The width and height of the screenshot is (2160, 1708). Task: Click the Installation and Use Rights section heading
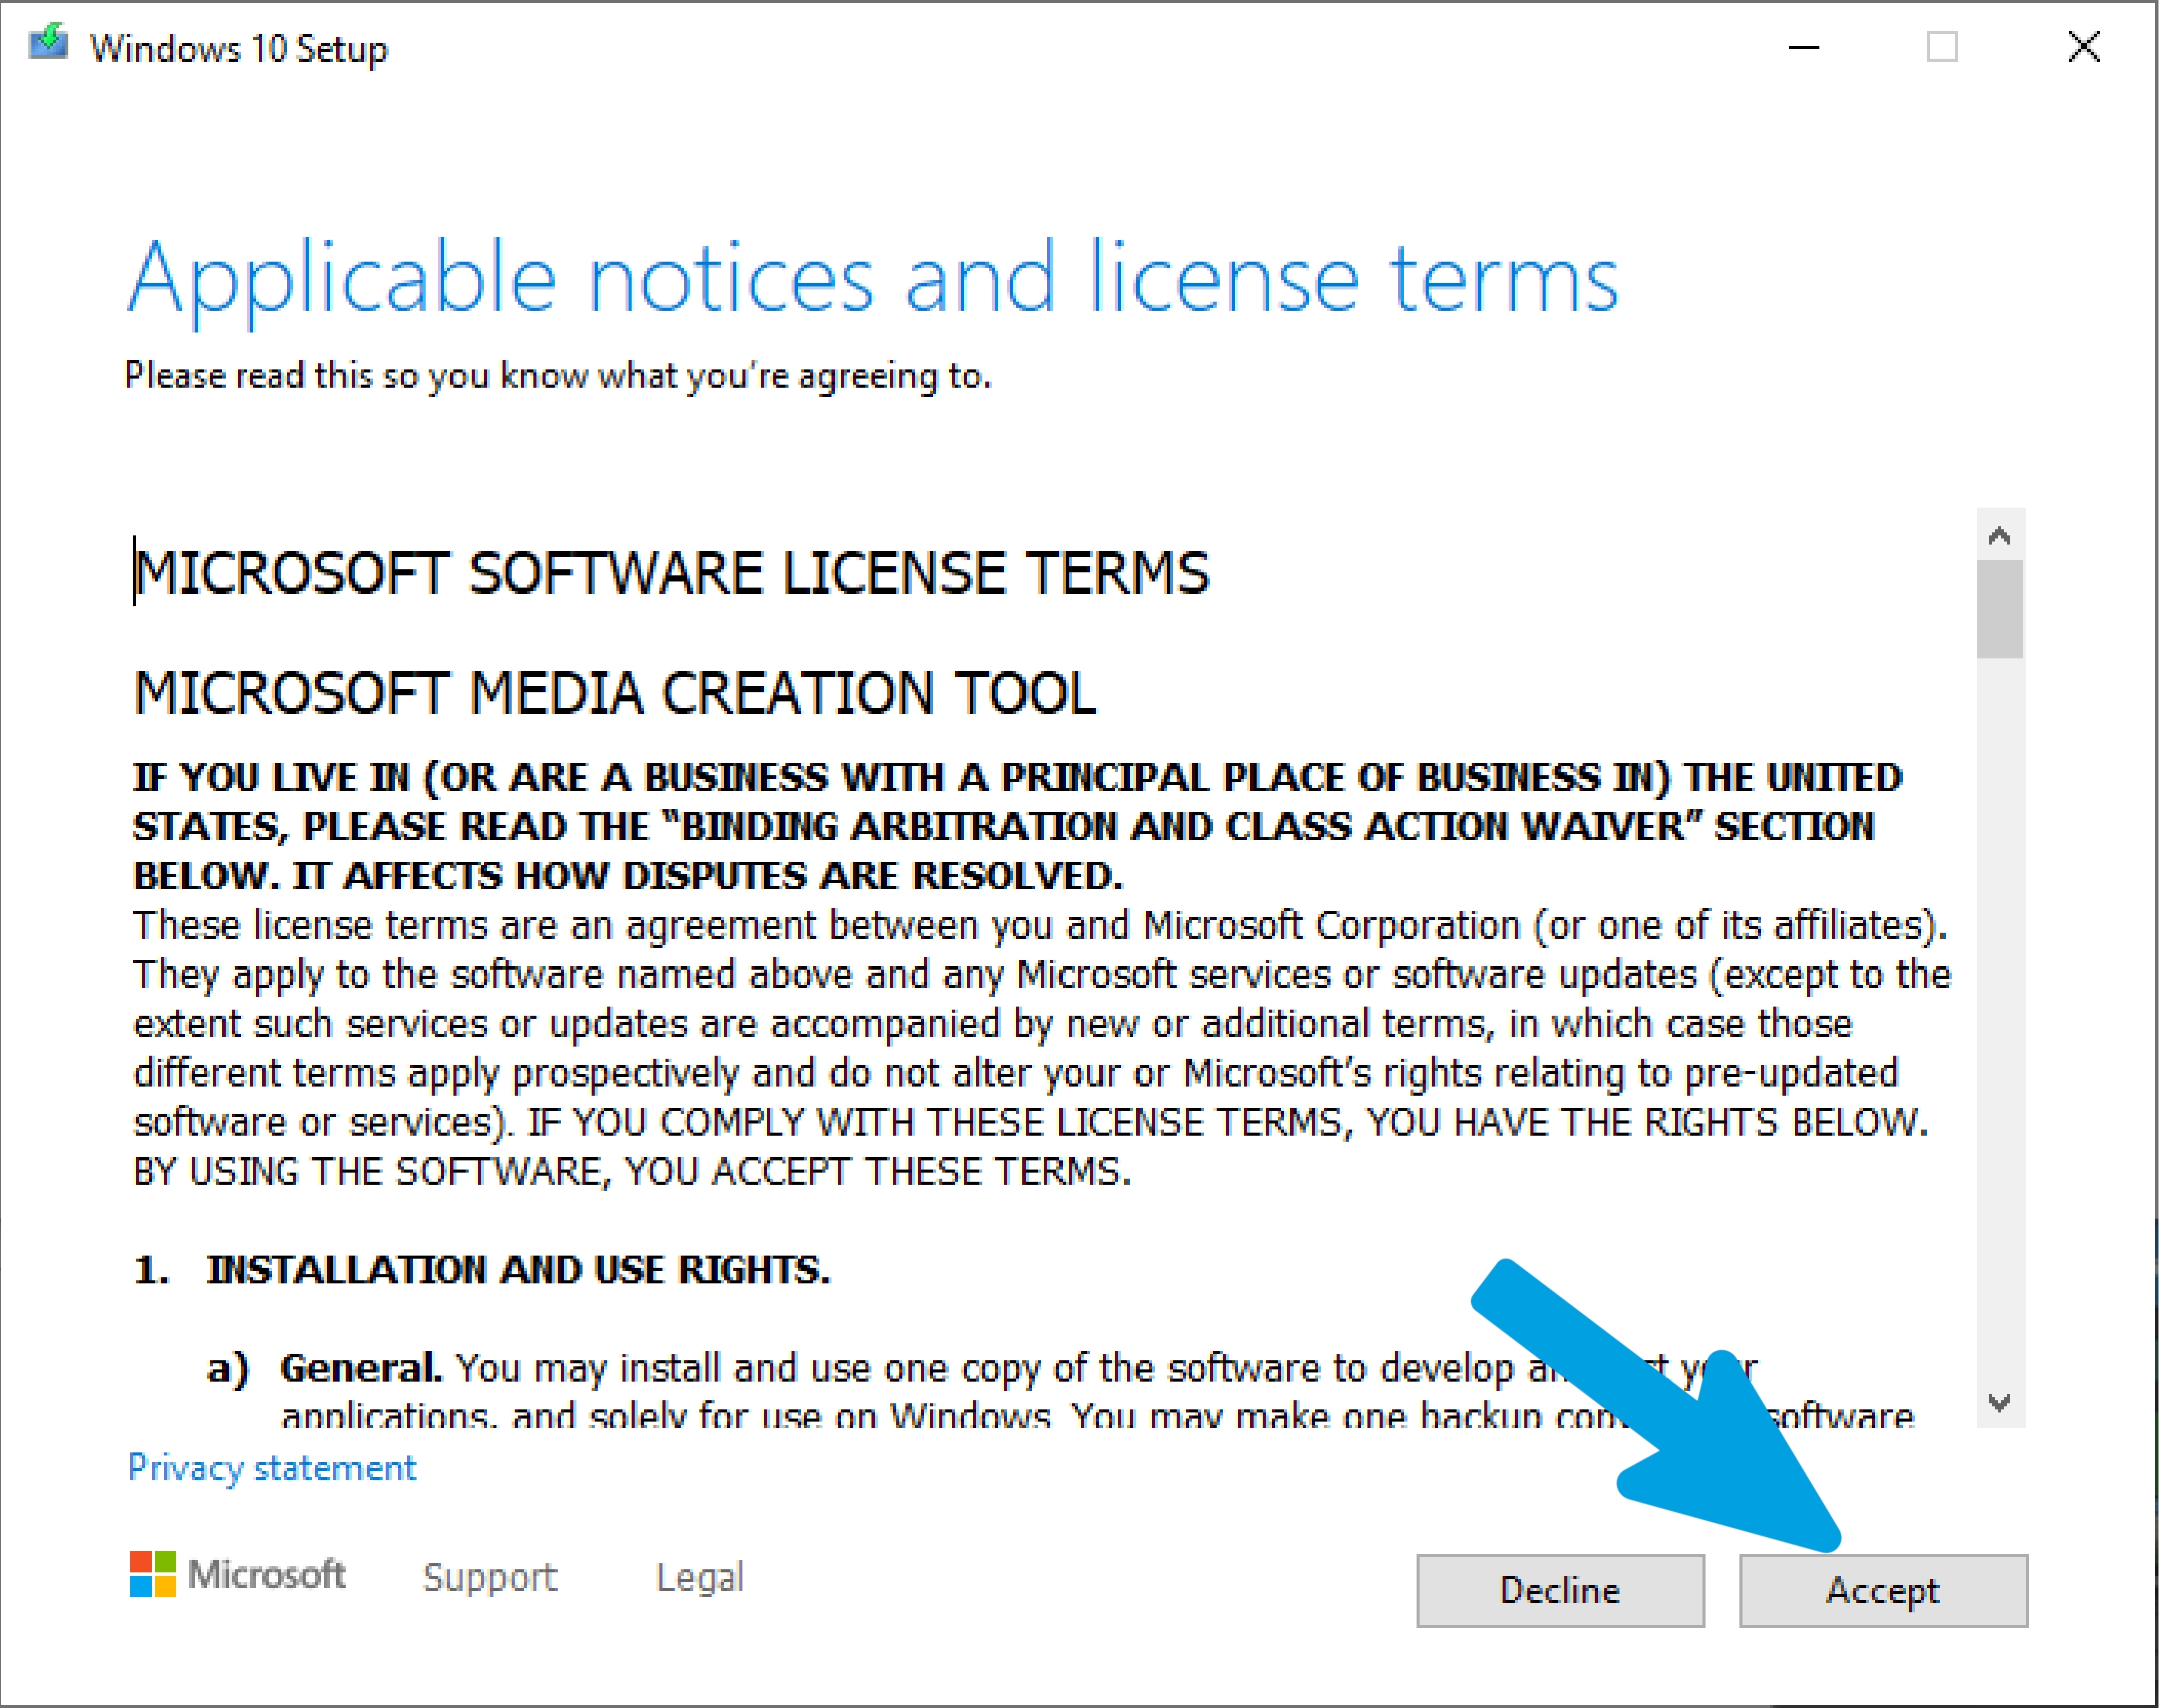pyautogui.click(x=482, y=1270)
